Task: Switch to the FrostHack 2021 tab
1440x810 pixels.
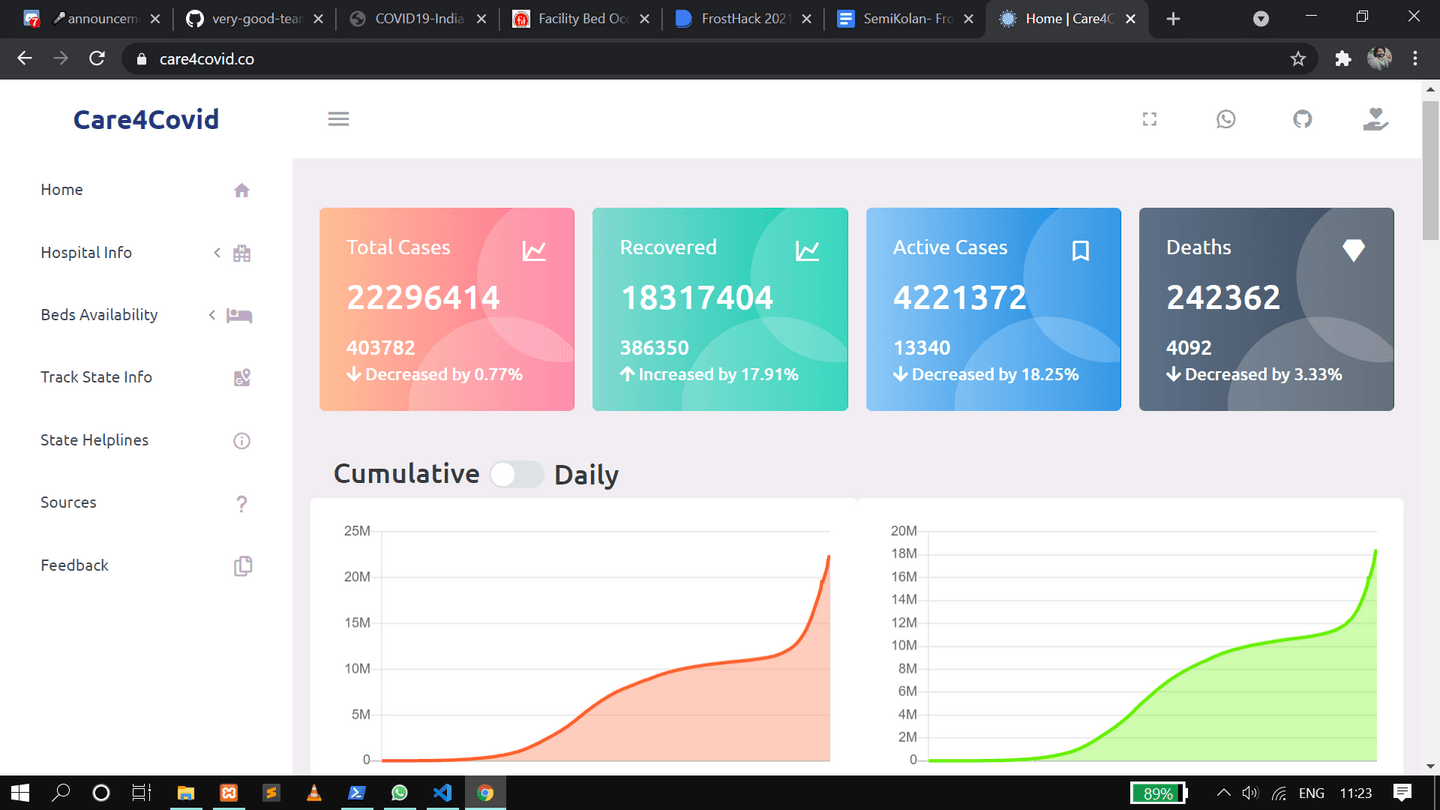Action: (x=743, y=19)
